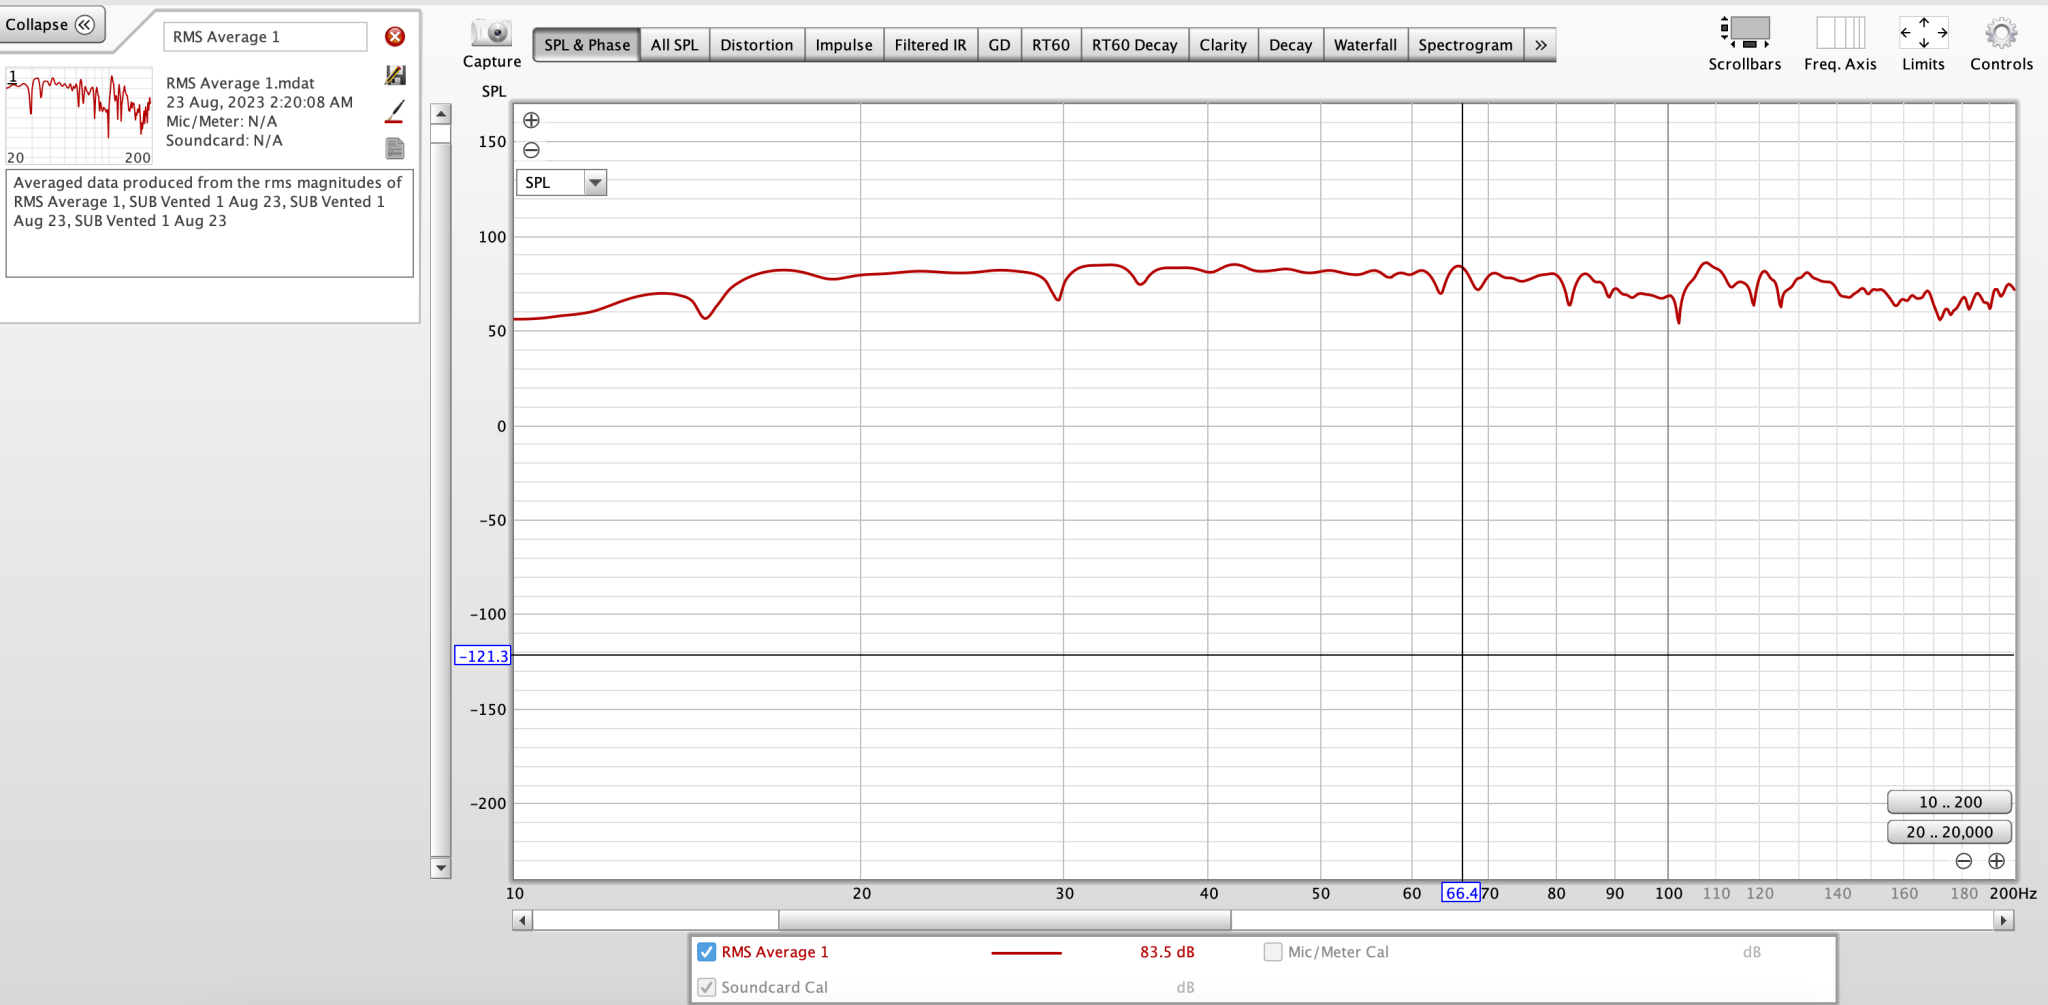Image resolution: width=2048 pixels, height=1005 pixels.
Task: Click the change cal data icon
Action: [395, 75]
